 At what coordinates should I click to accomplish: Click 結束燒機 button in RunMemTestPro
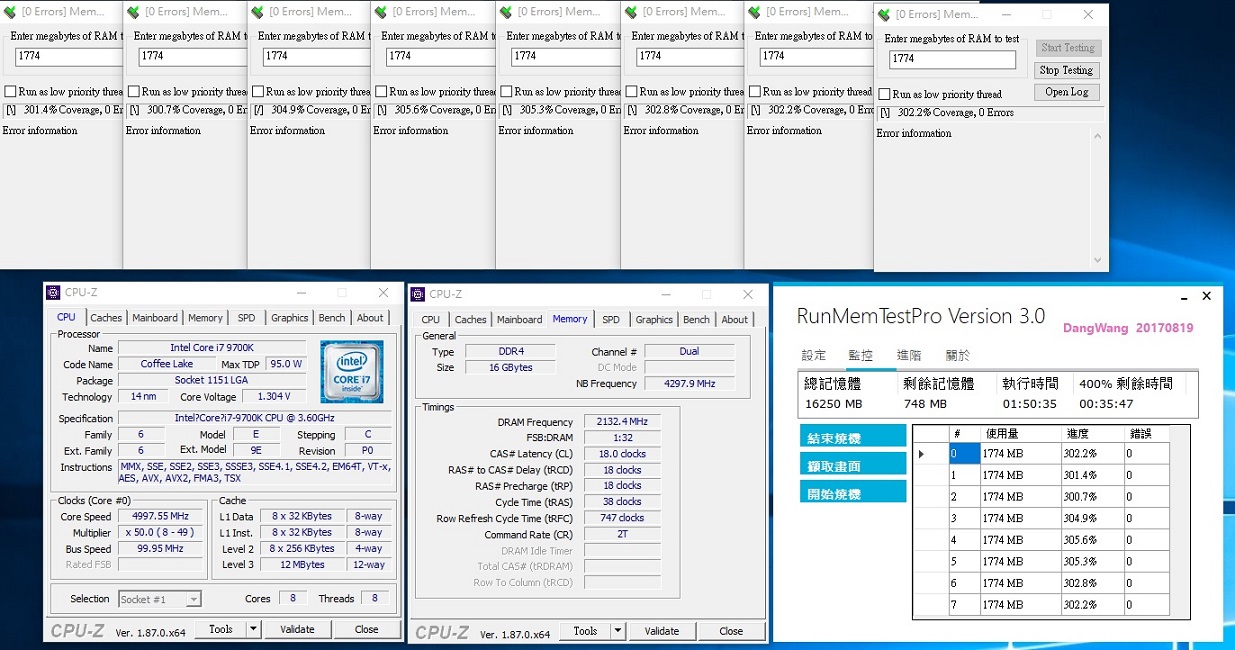853,437
